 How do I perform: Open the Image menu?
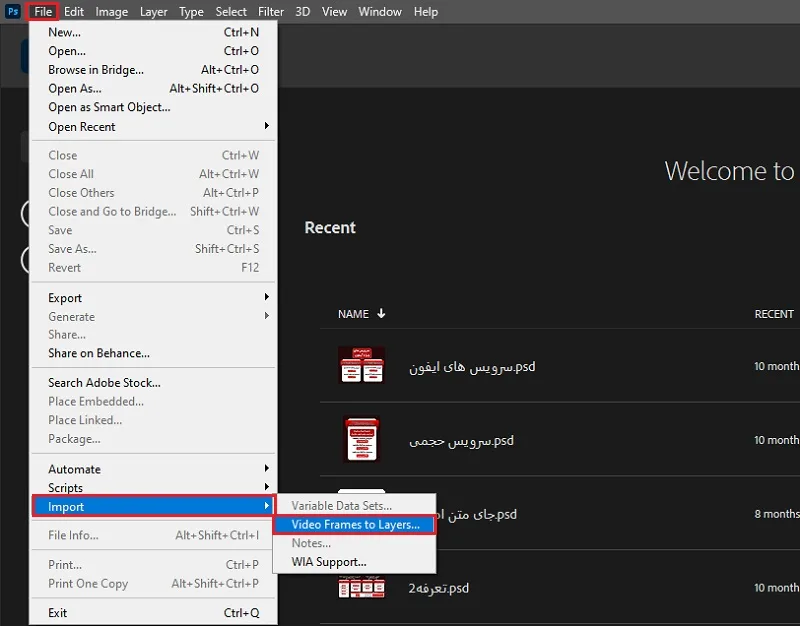click(111, 11)
